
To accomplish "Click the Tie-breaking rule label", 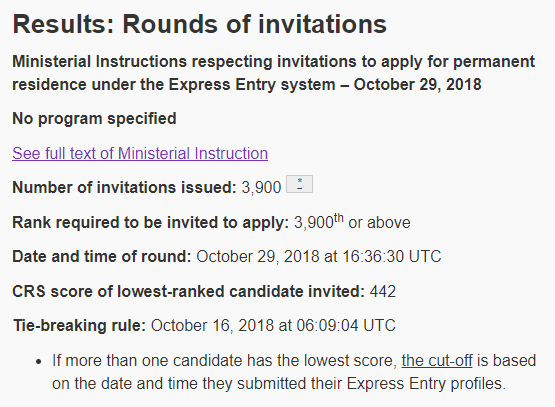I will point(80,326).
